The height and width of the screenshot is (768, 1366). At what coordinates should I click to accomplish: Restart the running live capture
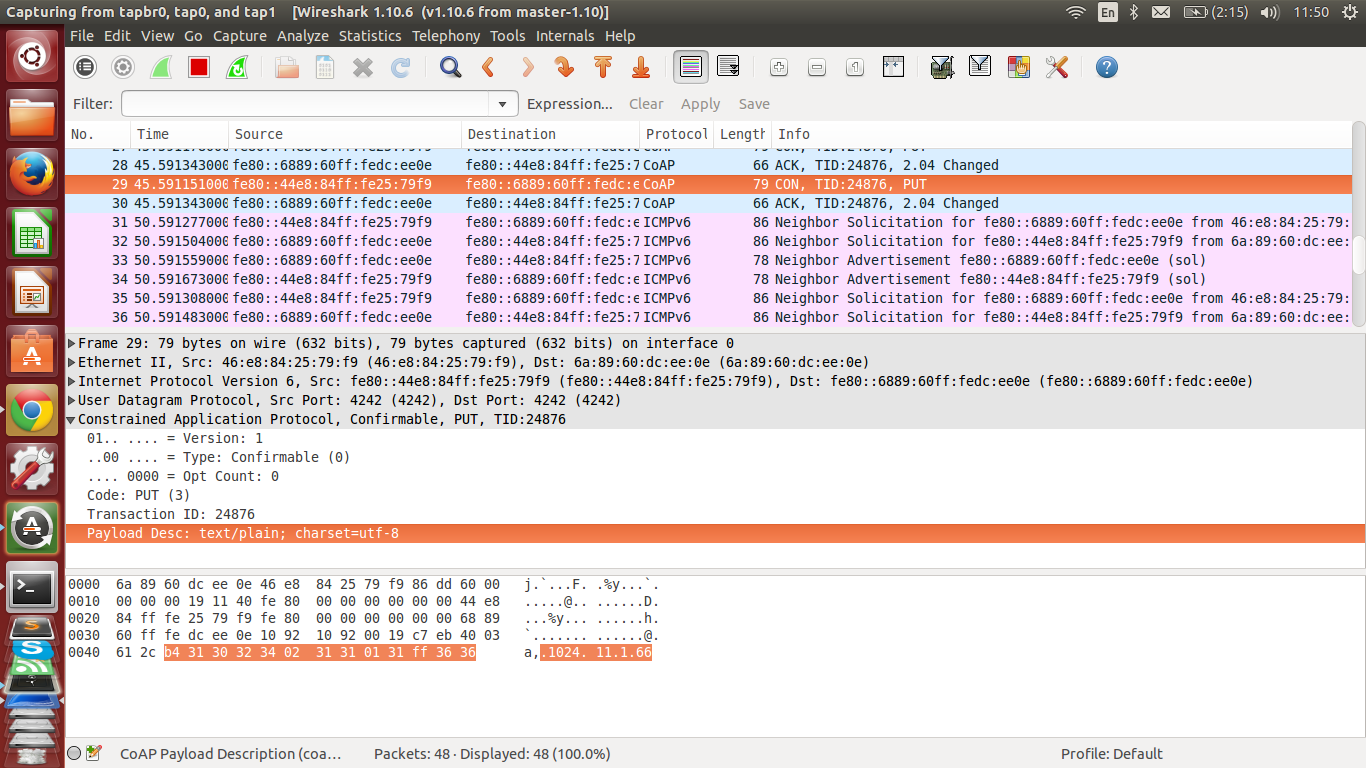[x=237, y=67]
